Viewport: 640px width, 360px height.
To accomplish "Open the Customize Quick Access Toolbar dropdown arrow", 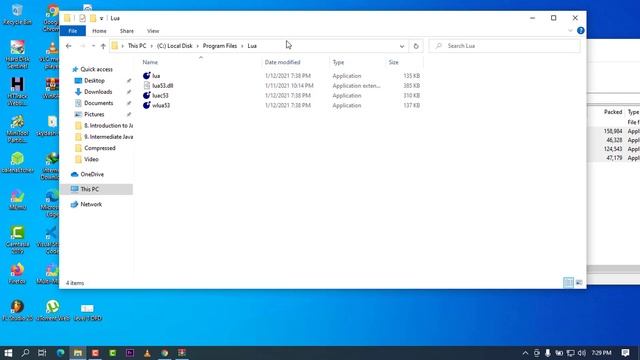I will coord(101,18).
